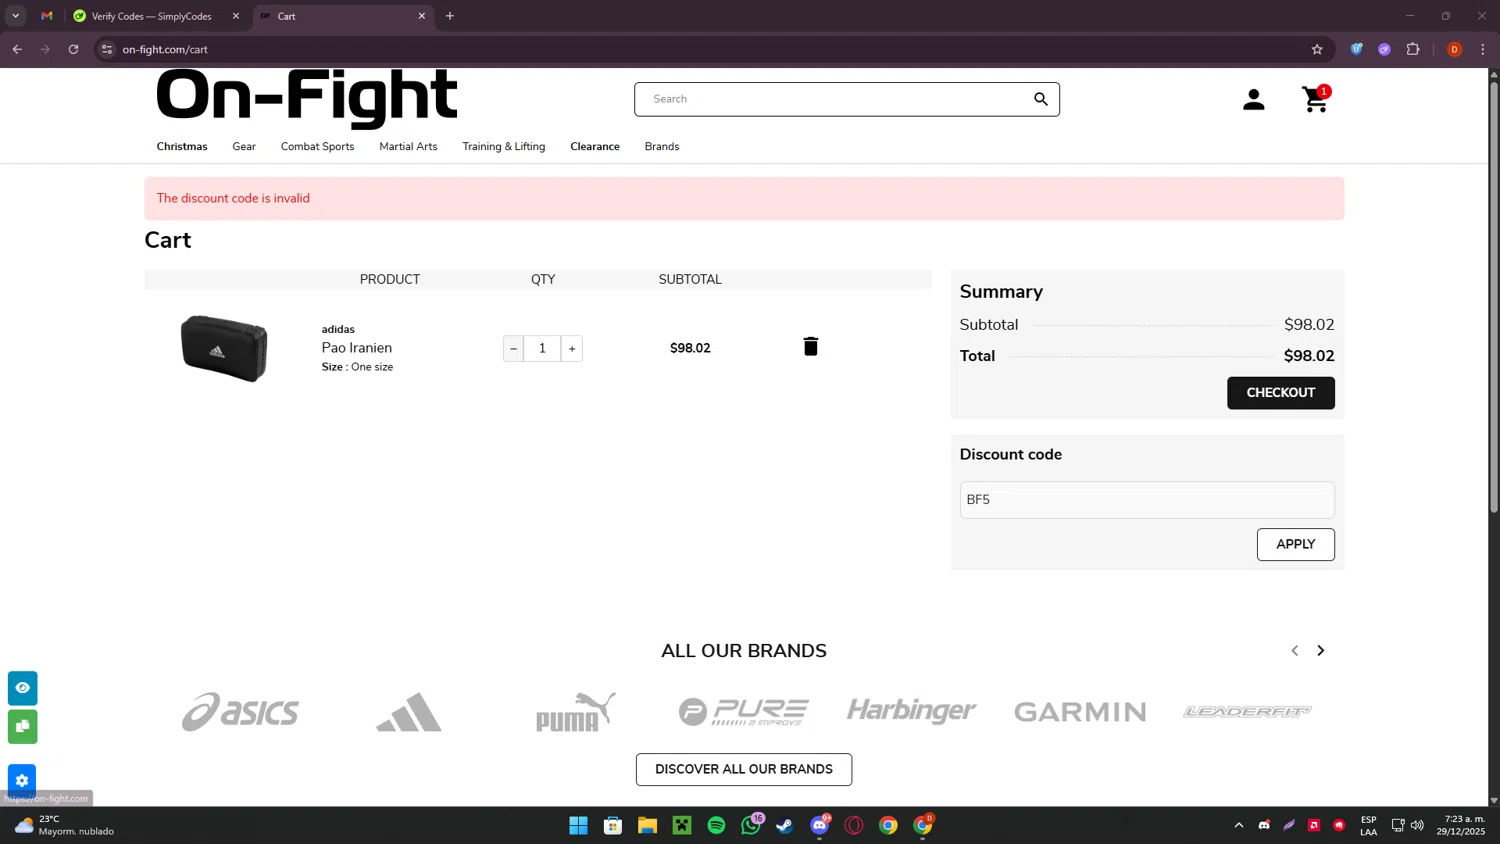Open the user account icon
1500x844 pixels.
1253,99
